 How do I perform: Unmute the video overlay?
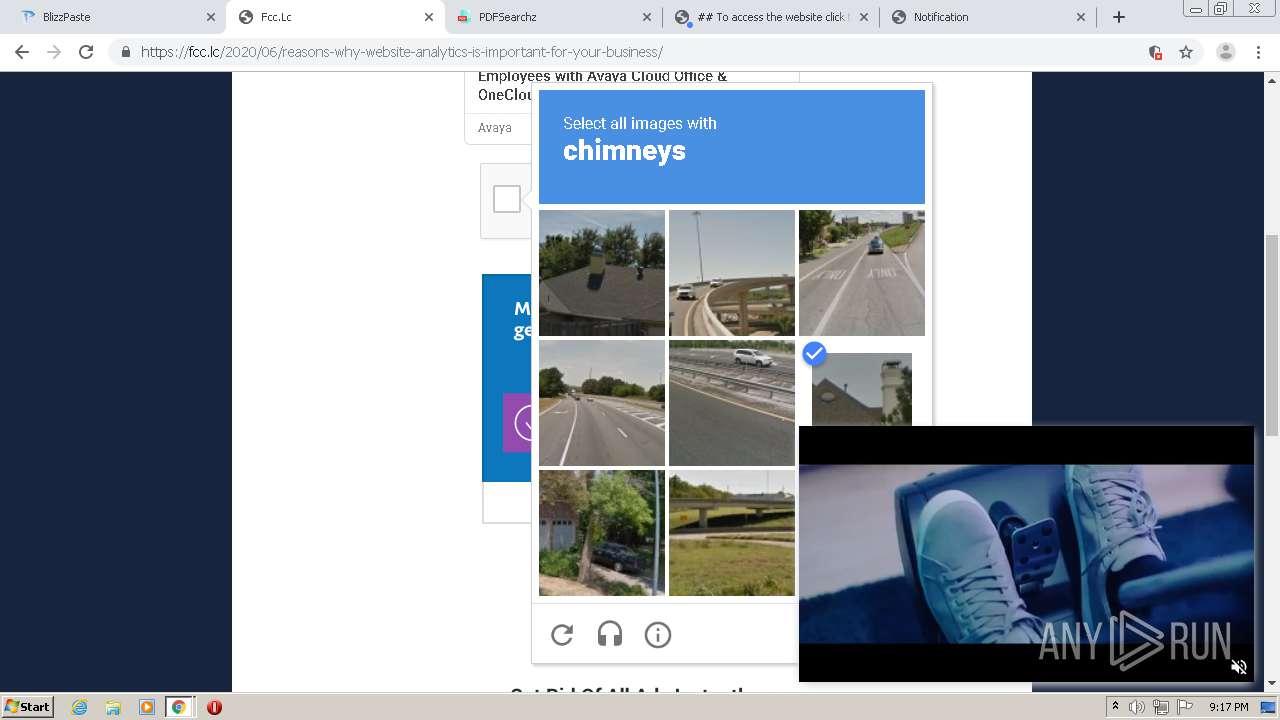1238,667
